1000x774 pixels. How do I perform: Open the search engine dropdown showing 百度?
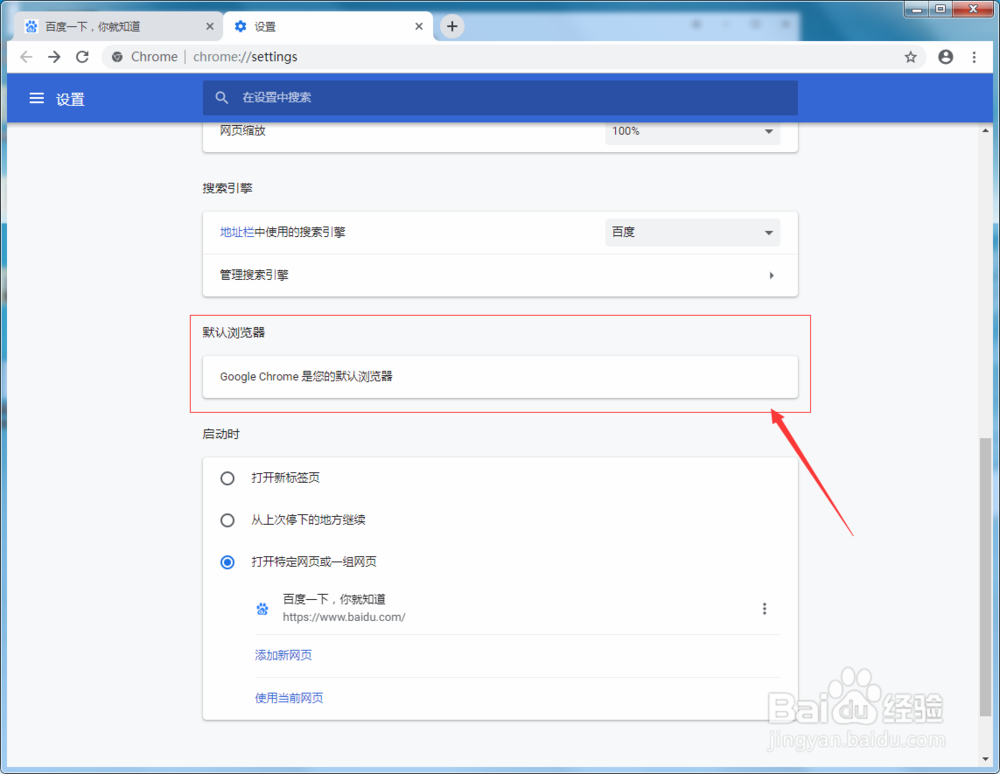(692, 233)
